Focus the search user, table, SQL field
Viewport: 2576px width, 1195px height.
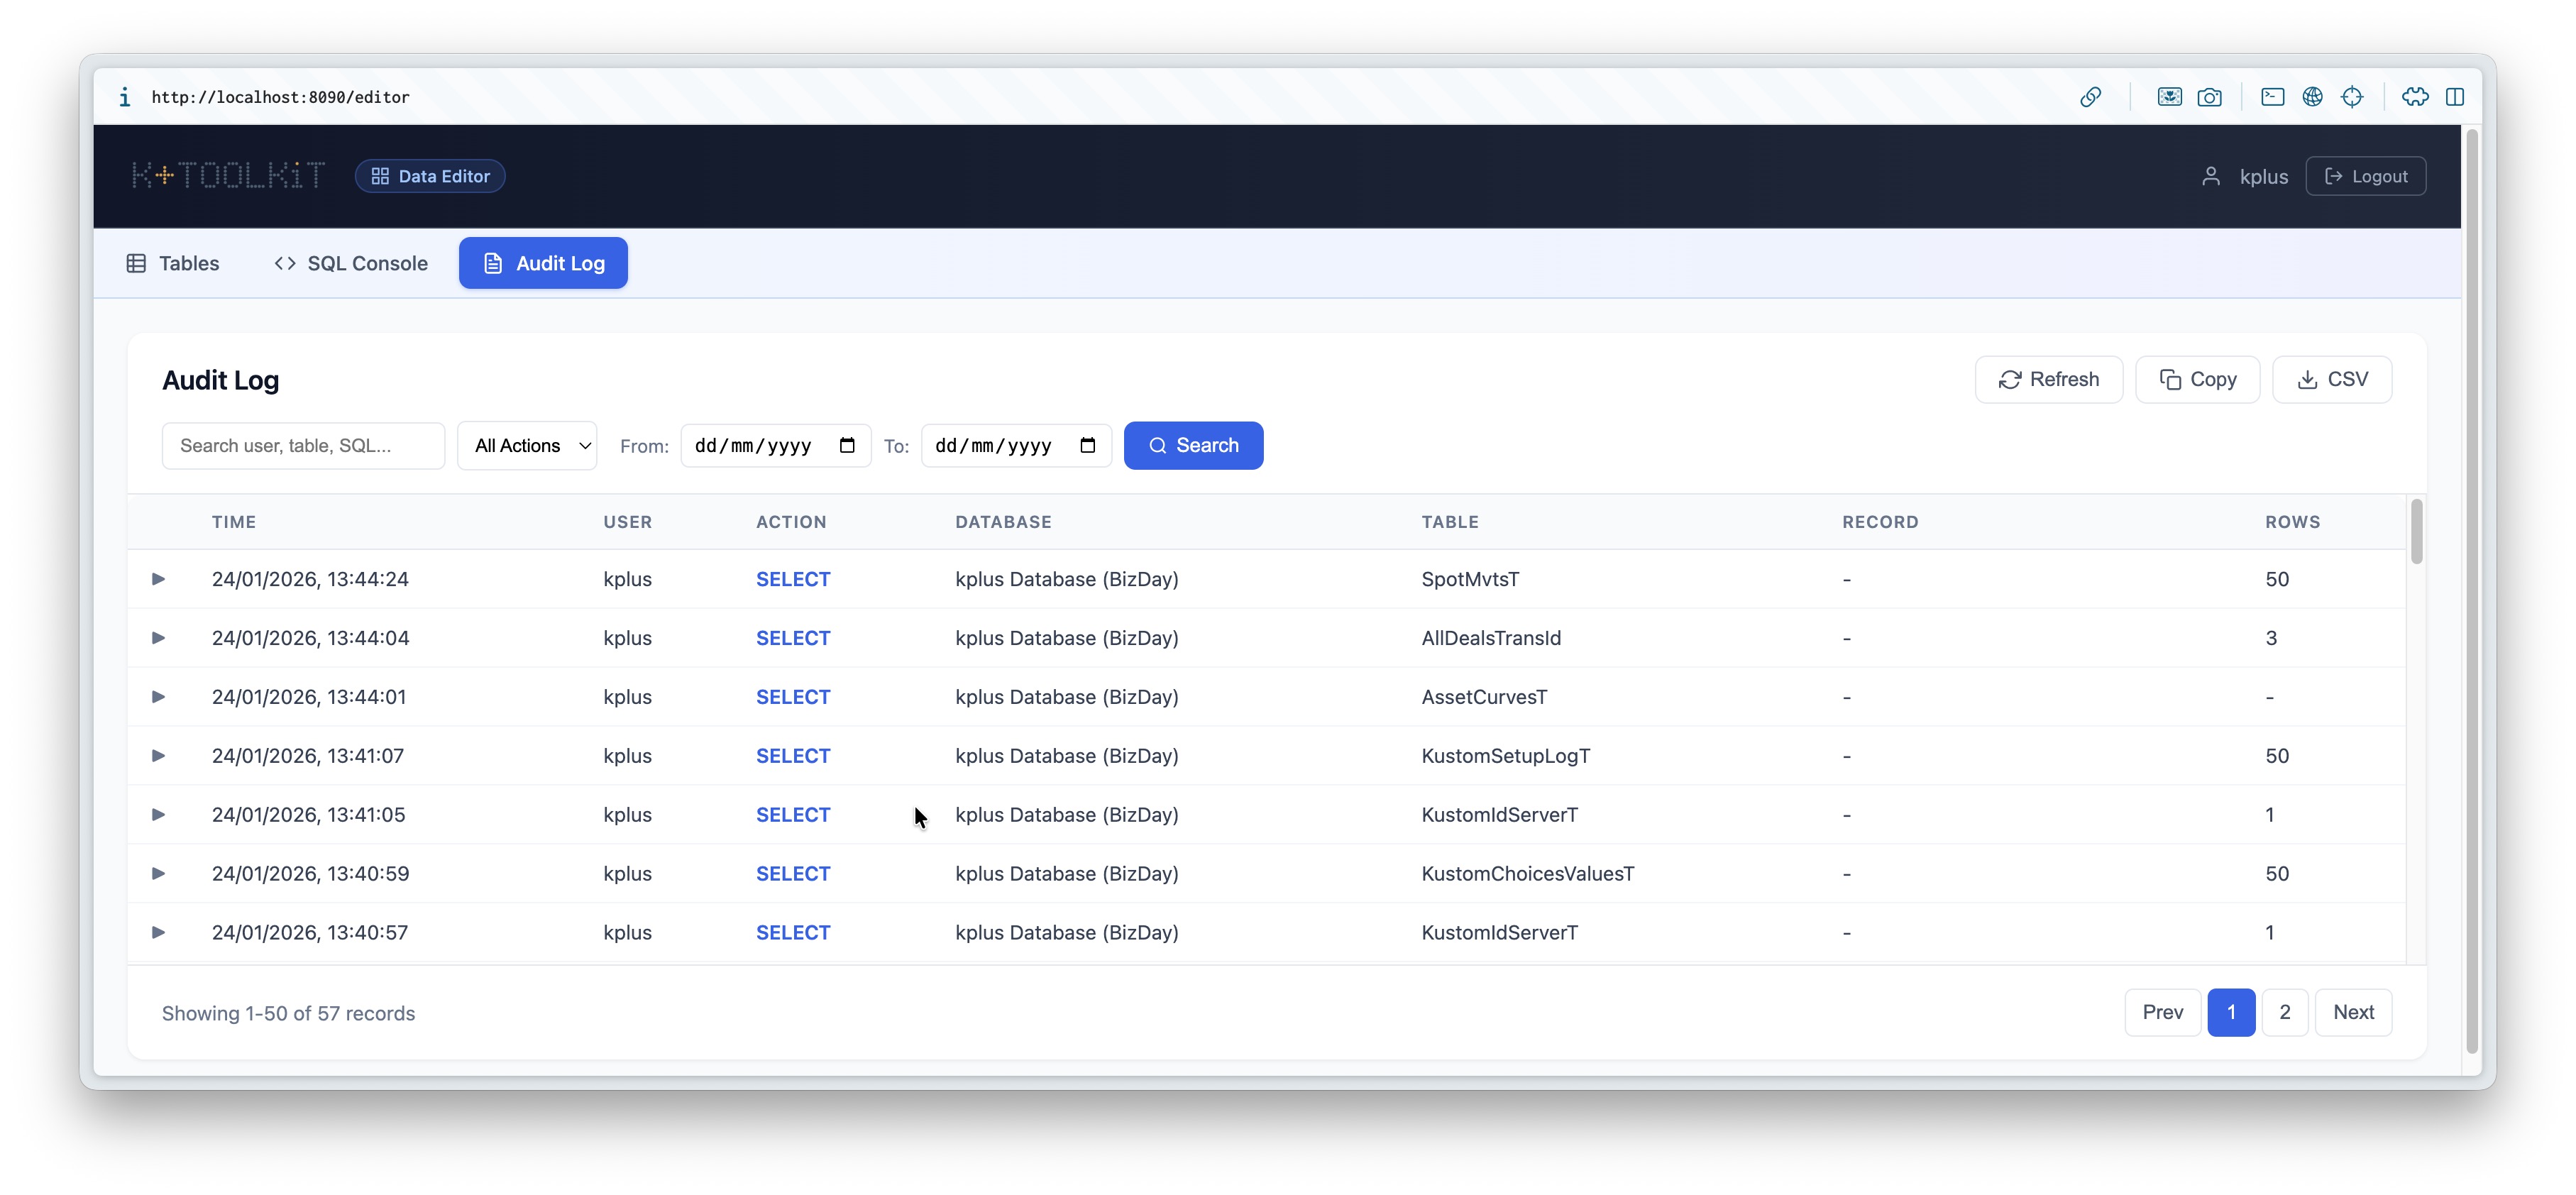(x=303, y=446)
